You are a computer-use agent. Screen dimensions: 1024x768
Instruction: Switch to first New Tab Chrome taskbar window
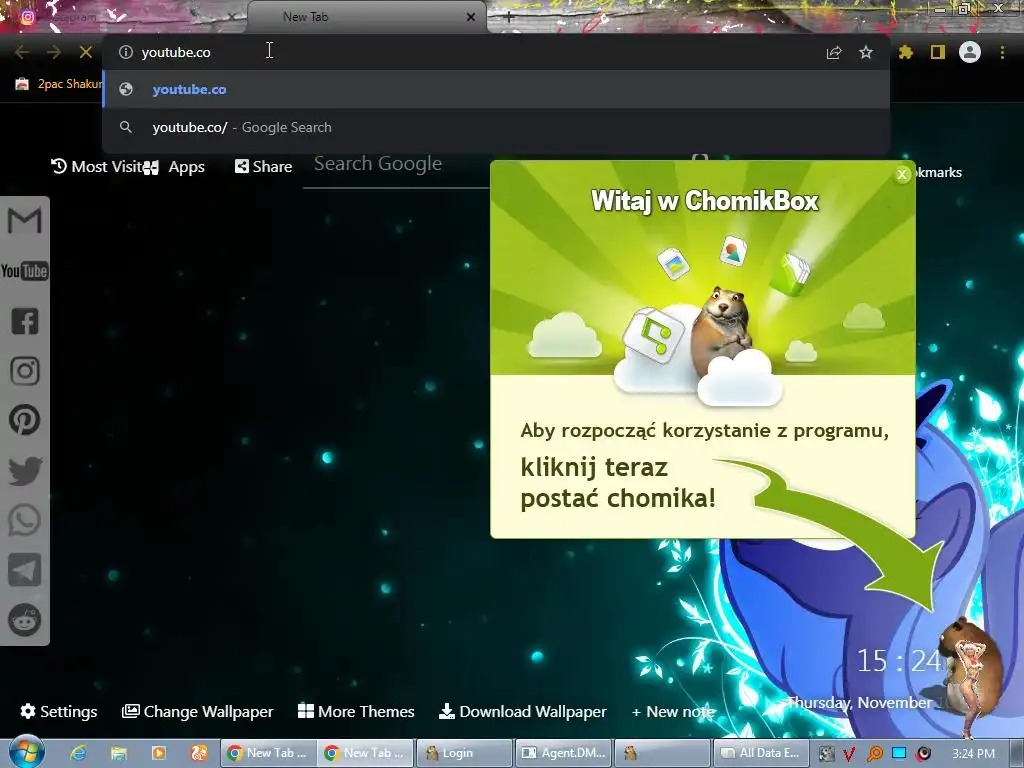click(268, 753)
